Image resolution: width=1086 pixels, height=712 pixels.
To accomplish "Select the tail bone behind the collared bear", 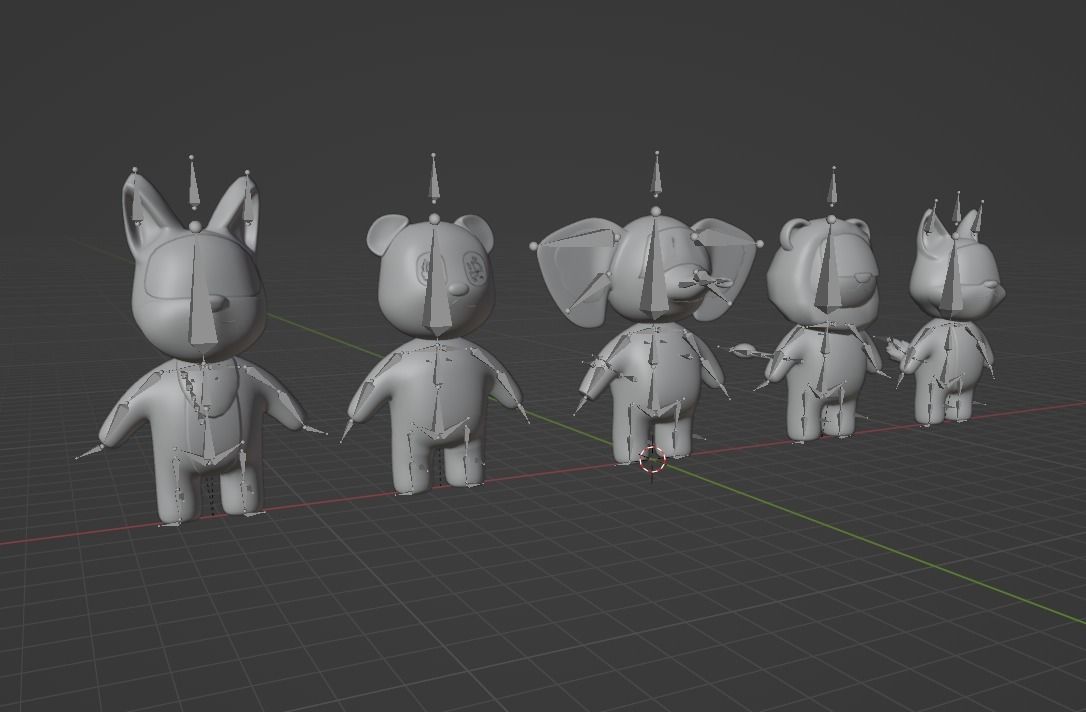I will [x=751, y=352].
